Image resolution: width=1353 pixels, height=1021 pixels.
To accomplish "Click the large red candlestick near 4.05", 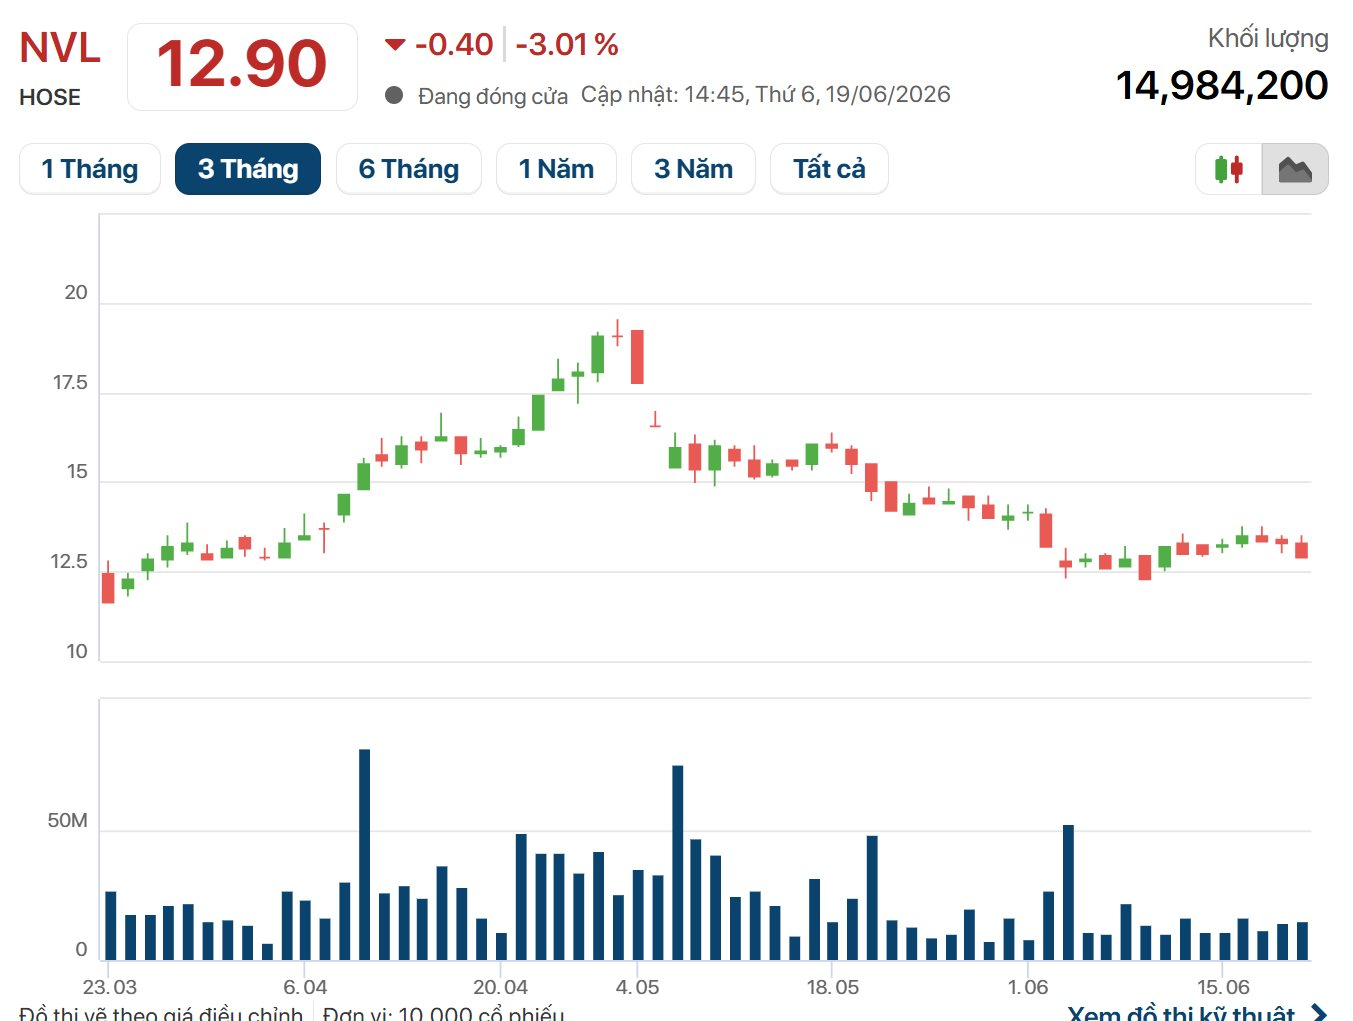I will (637, 357).
